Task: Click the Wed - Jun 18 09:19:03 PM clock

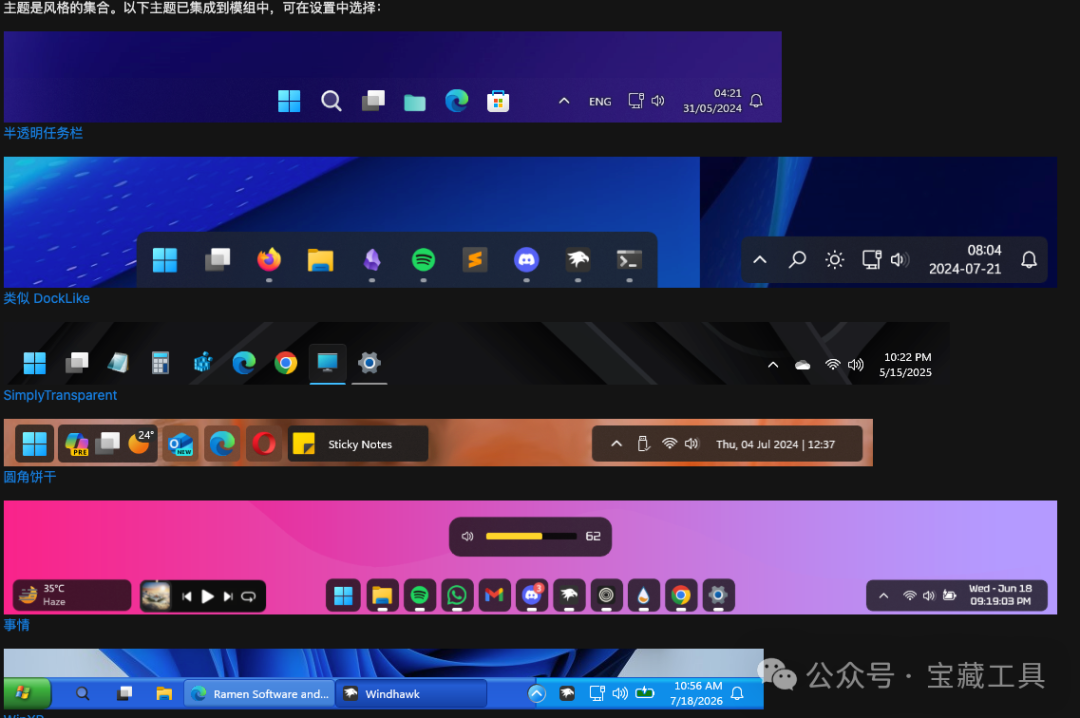Action: tap(1000, 595)
